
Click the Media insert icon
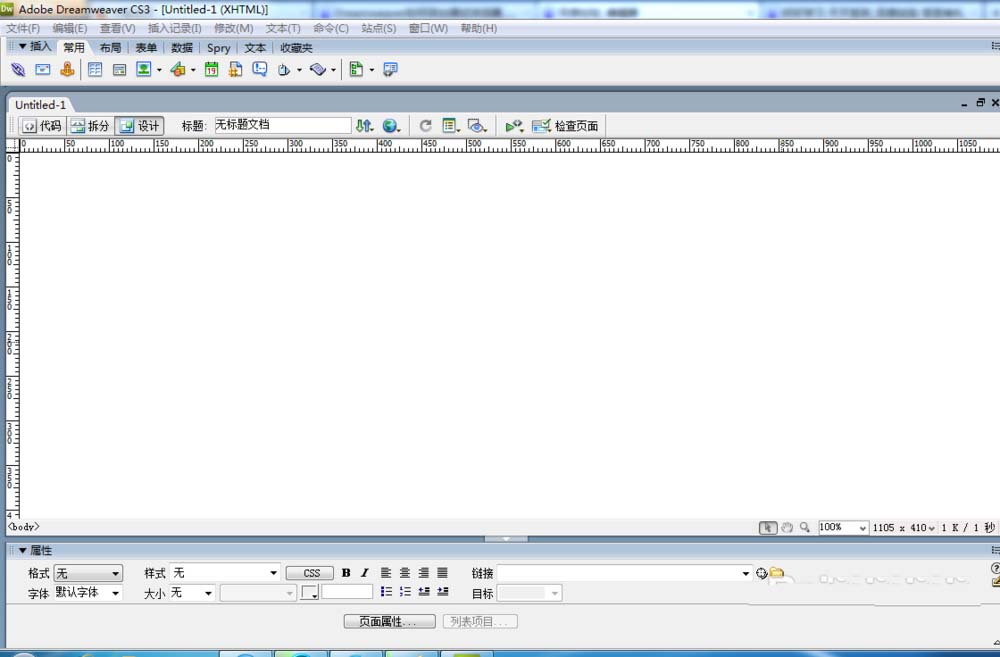coord(178,70)
